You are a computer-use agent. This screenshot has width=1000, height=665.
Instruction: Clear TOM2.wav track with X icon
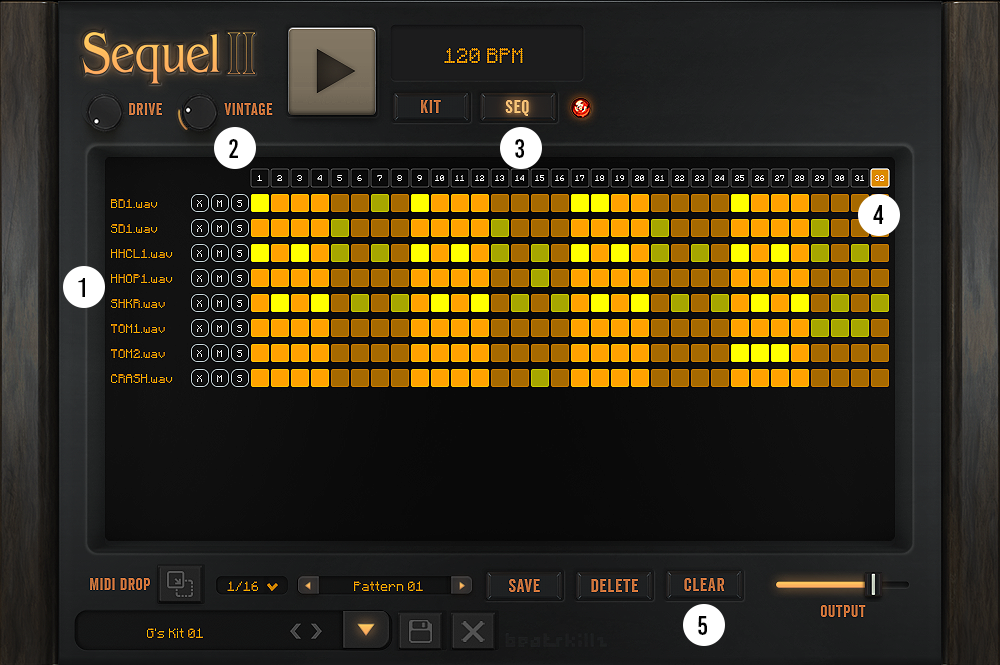pyautogui.click(x=200, y=353)
